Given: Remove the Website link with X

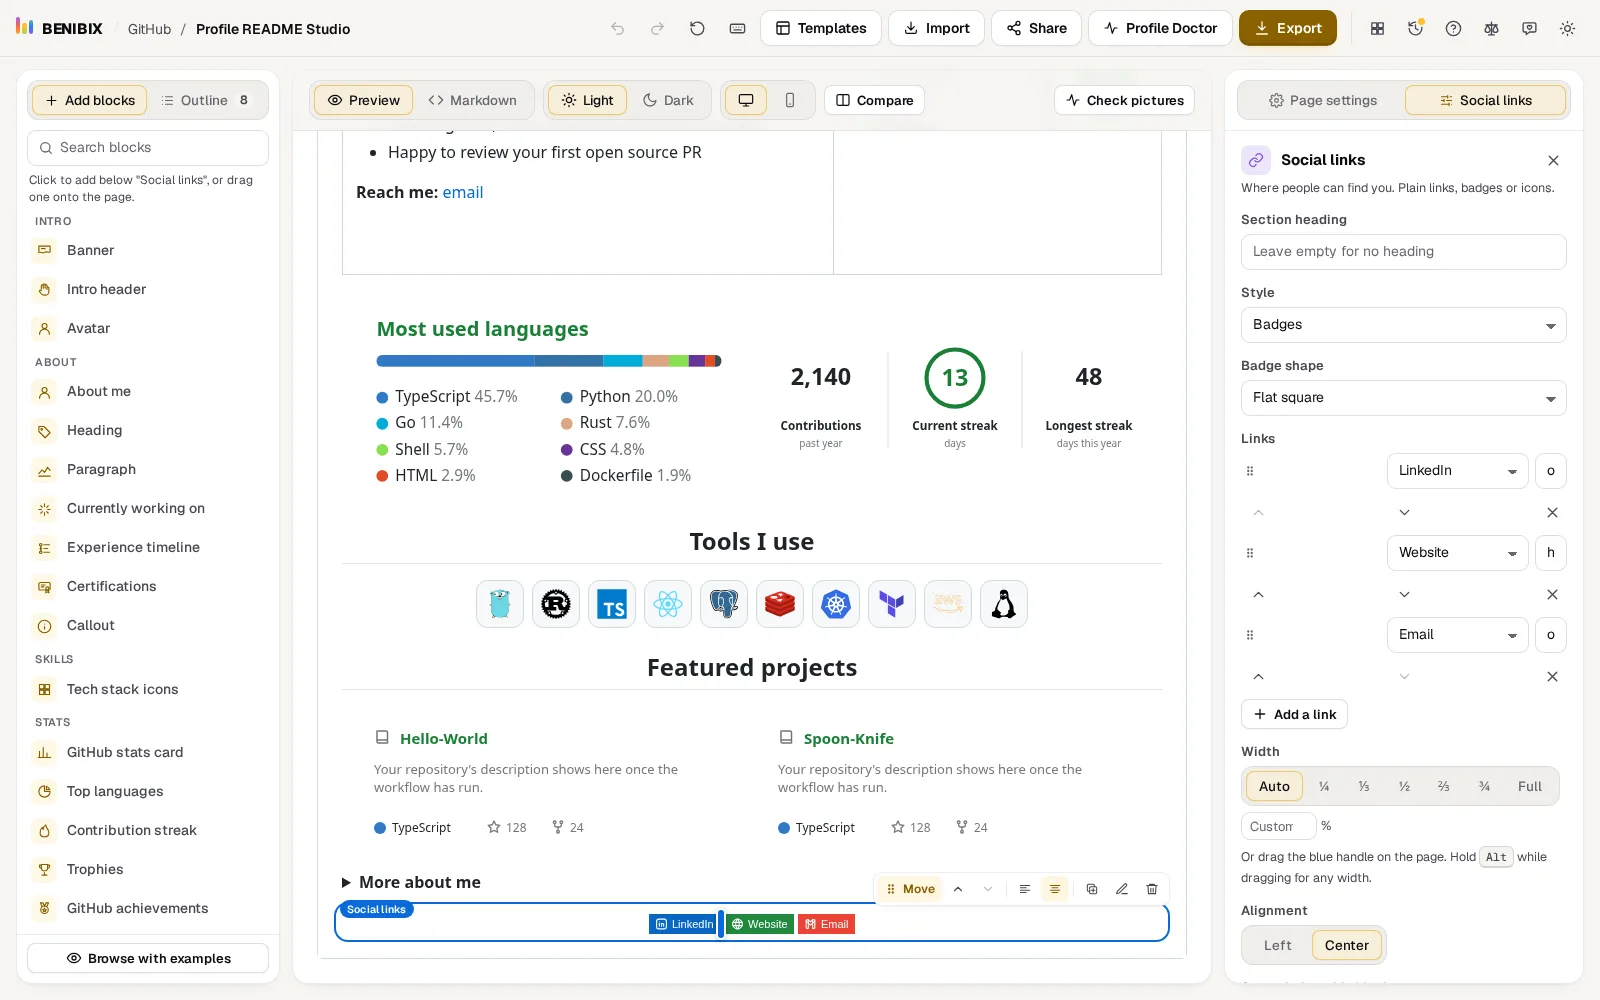Looking at the screenshot, I should click(1552, 594).
